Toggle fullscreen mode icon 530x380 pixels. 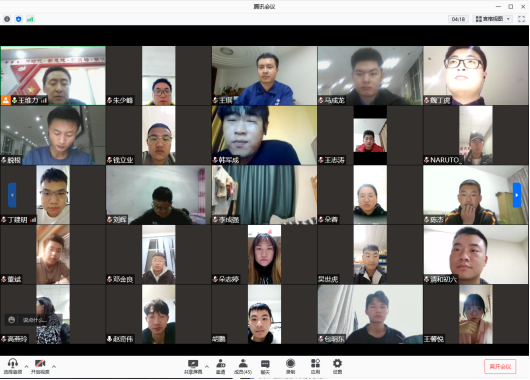(x=522, y=19)
